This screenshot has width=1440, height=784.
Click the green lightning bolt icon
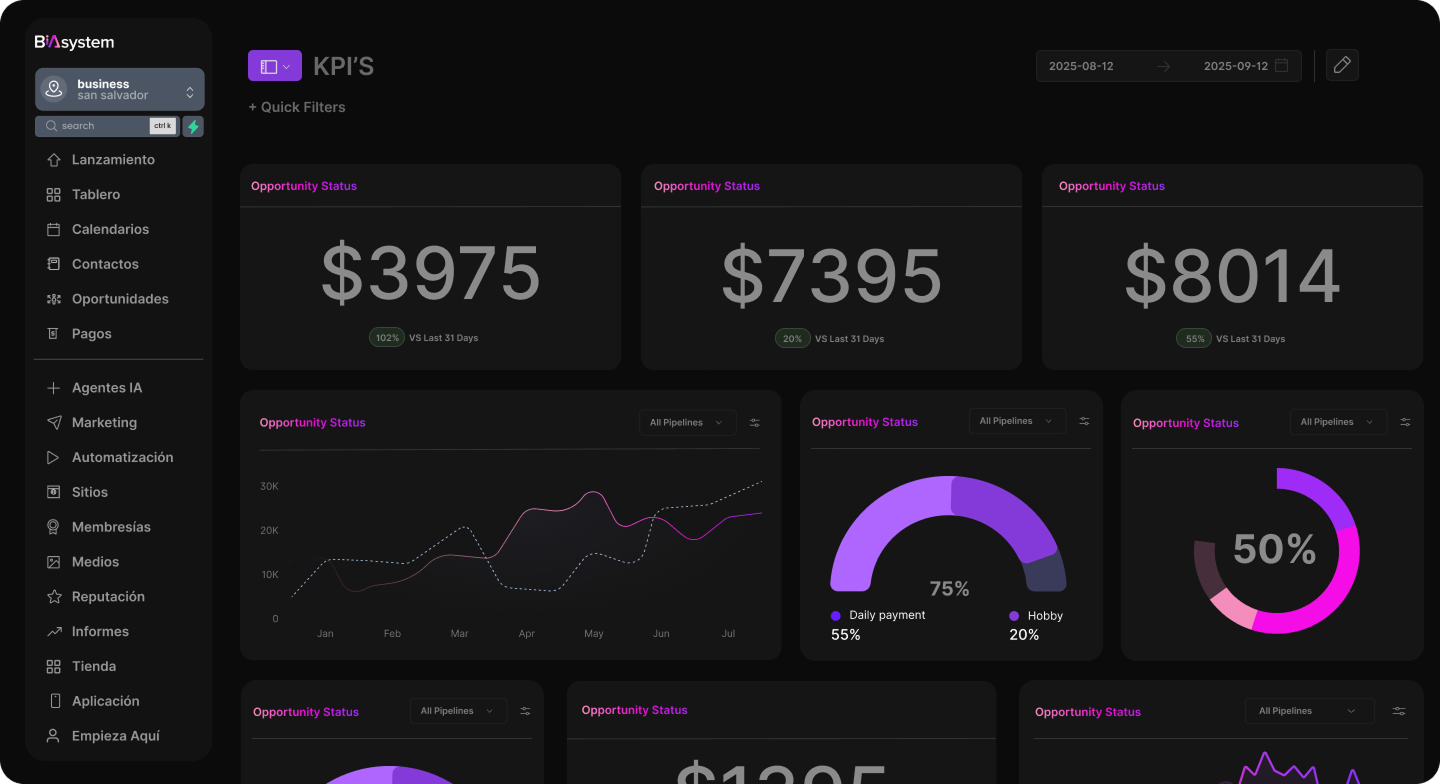click(x=193, y=126)
